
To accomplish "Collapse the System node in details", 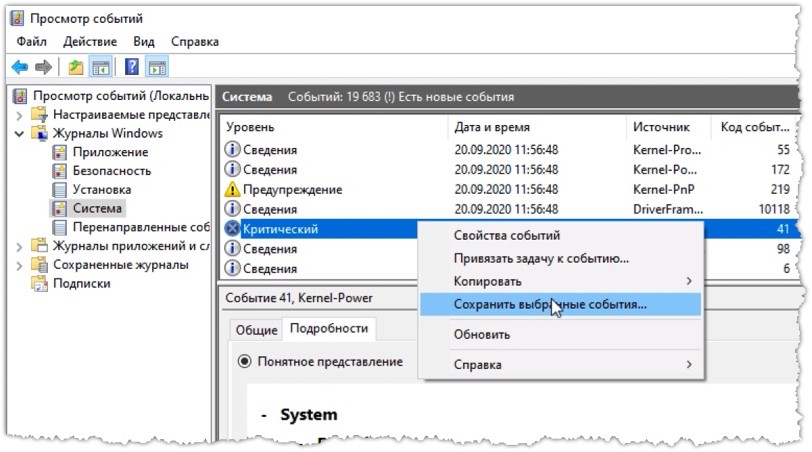I will (264, 415).
